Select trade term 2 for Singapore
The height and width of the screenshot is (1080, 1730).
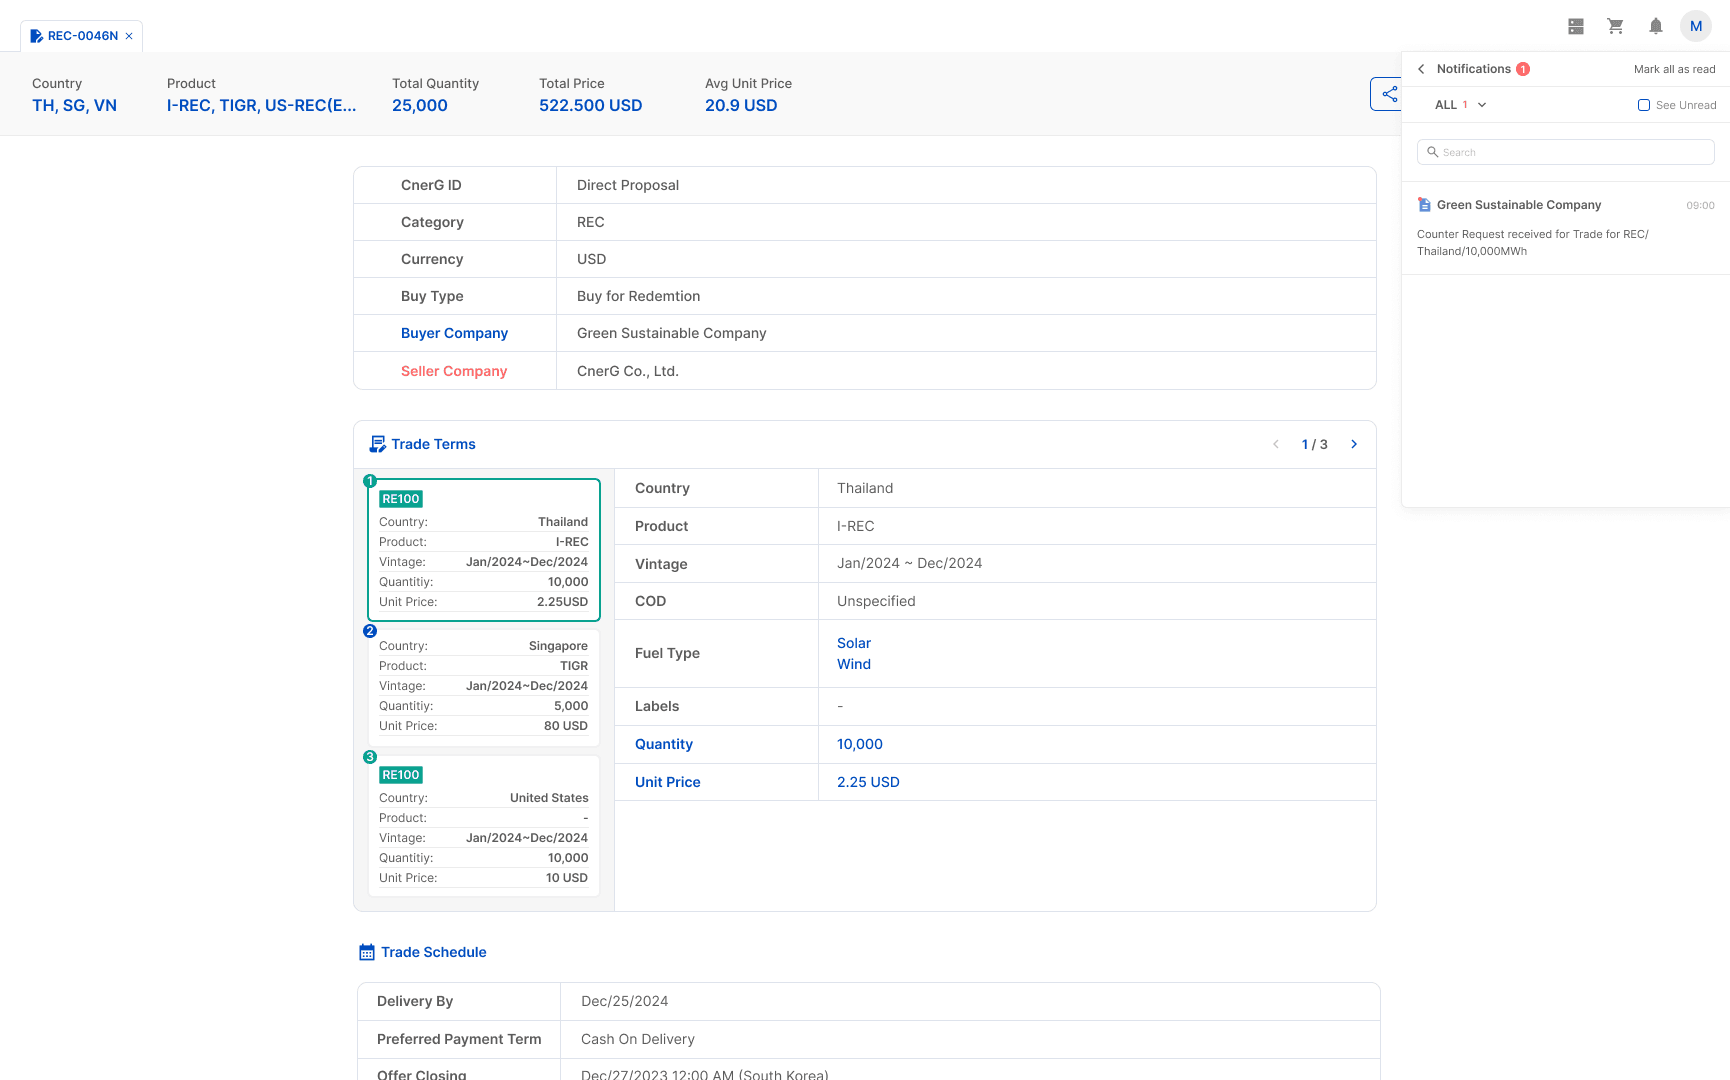point(483,686)
